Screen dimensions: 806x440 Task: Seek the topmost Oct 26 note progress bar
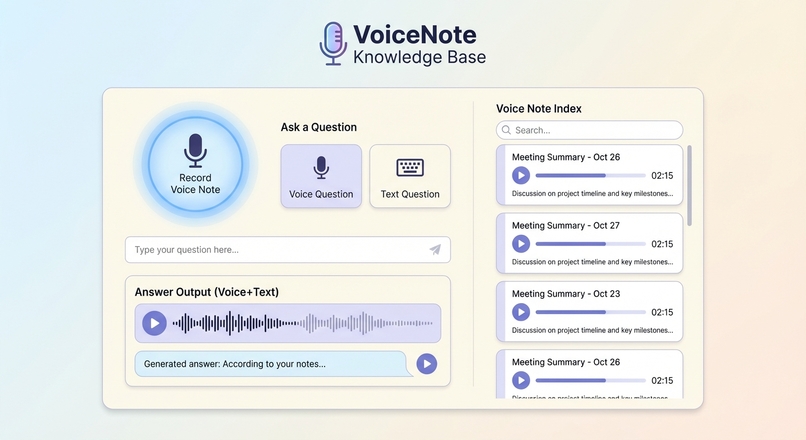click(x=591, y=175)
